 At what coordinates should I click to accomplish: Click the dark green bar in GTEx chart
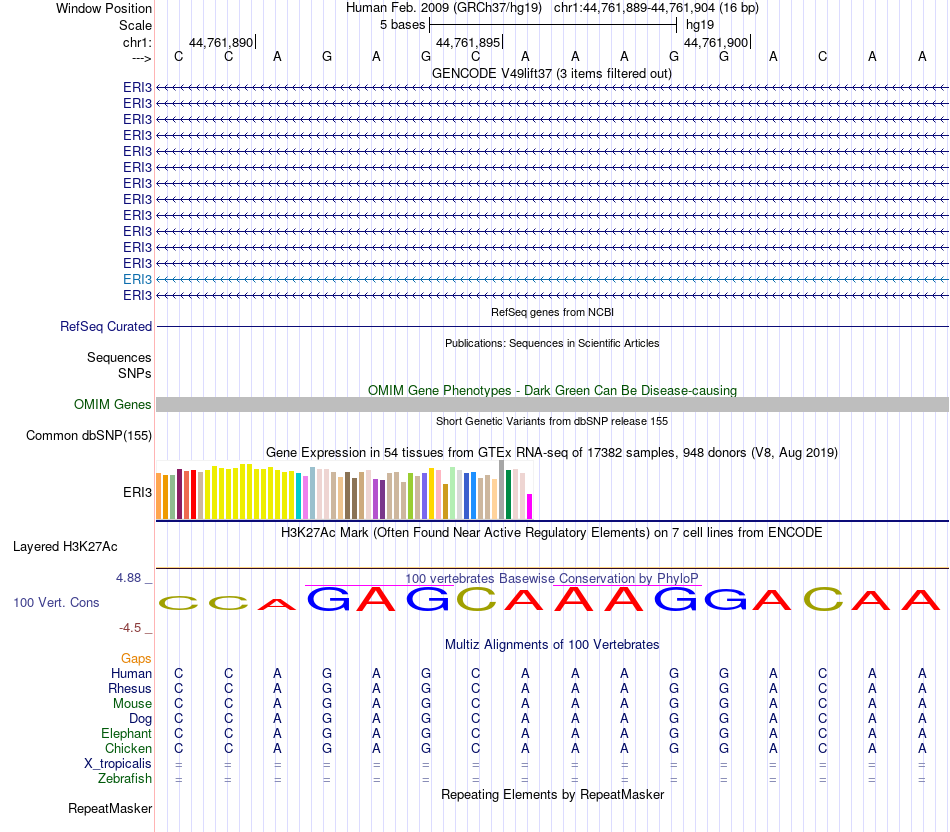(x=508, y=494)
